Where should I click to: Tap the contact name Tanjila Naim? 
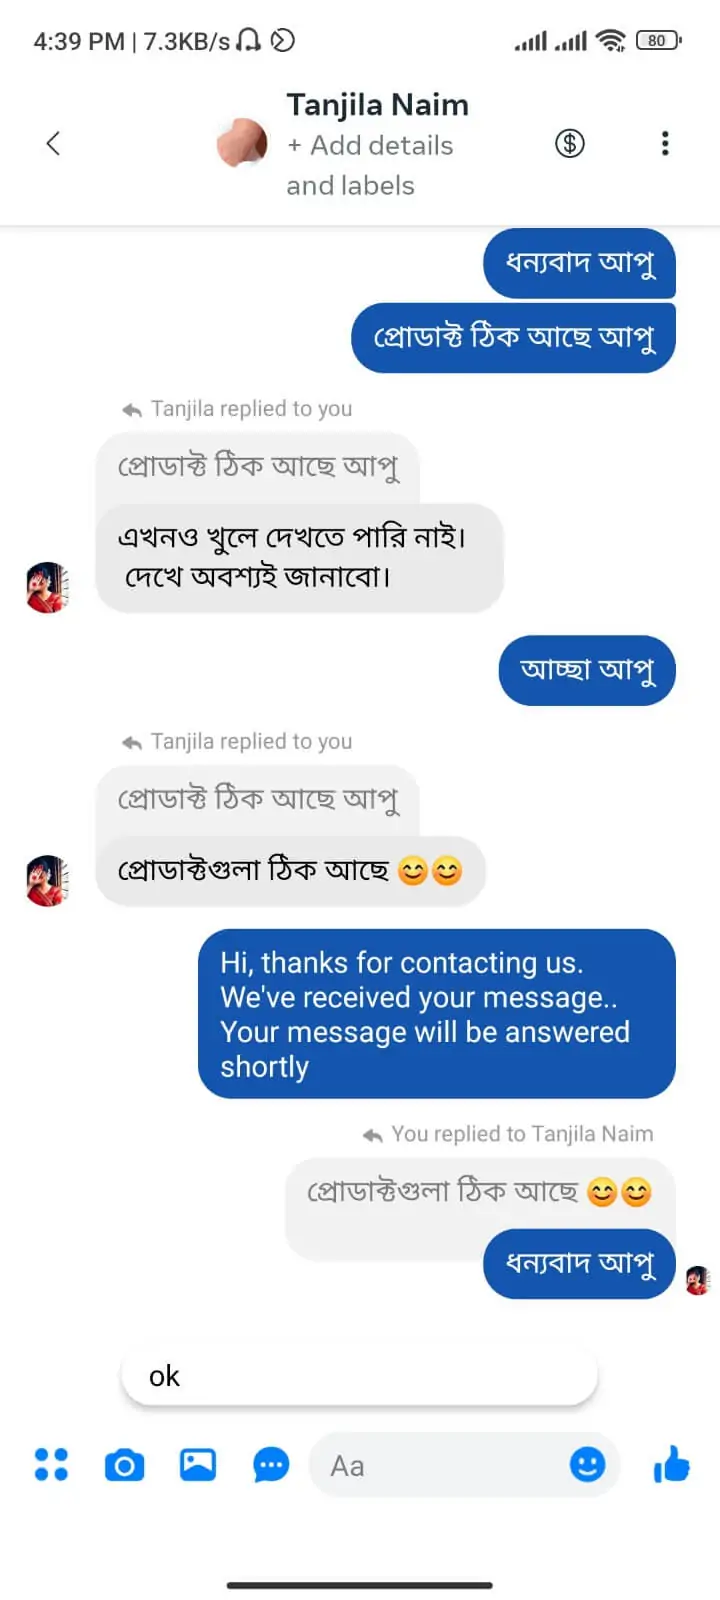coord(377,105)
